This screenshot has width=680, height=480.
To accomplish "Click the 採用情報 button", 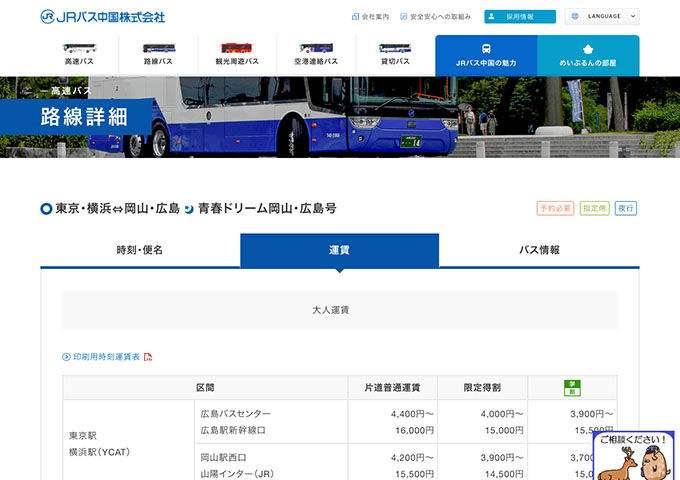I will 520,17.
